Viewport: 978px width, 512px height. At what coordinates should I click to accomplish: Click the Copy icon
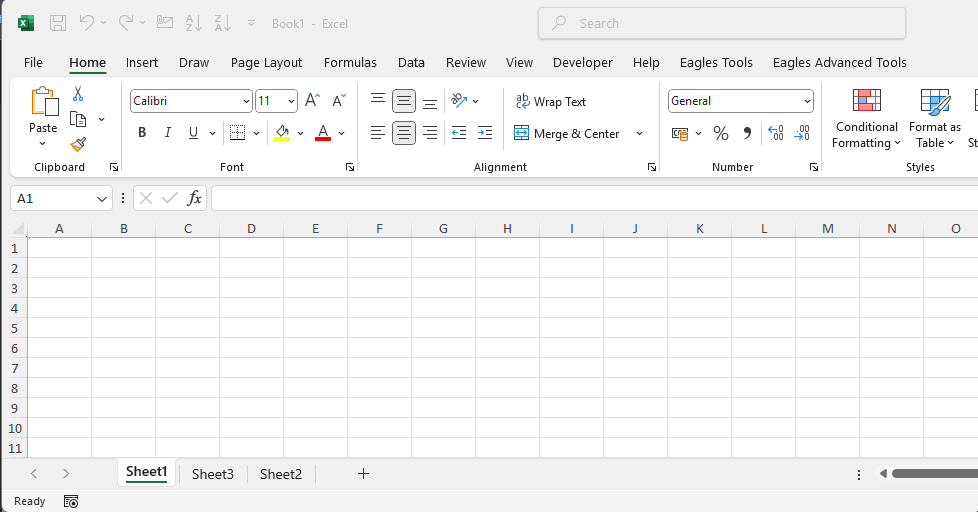pyautogui.click(x=78, y=118)
